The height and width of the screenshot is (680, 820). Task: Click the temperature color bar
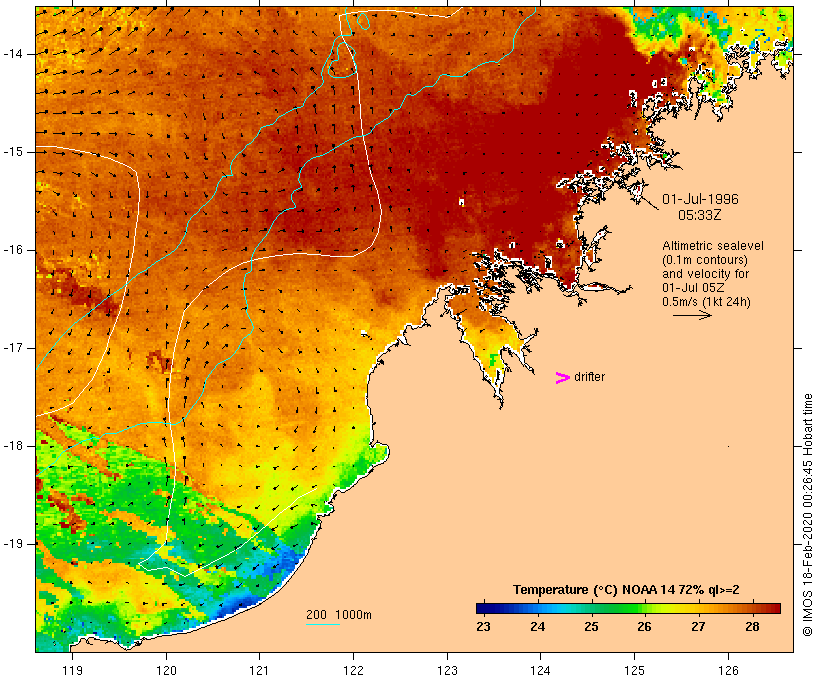628,608
